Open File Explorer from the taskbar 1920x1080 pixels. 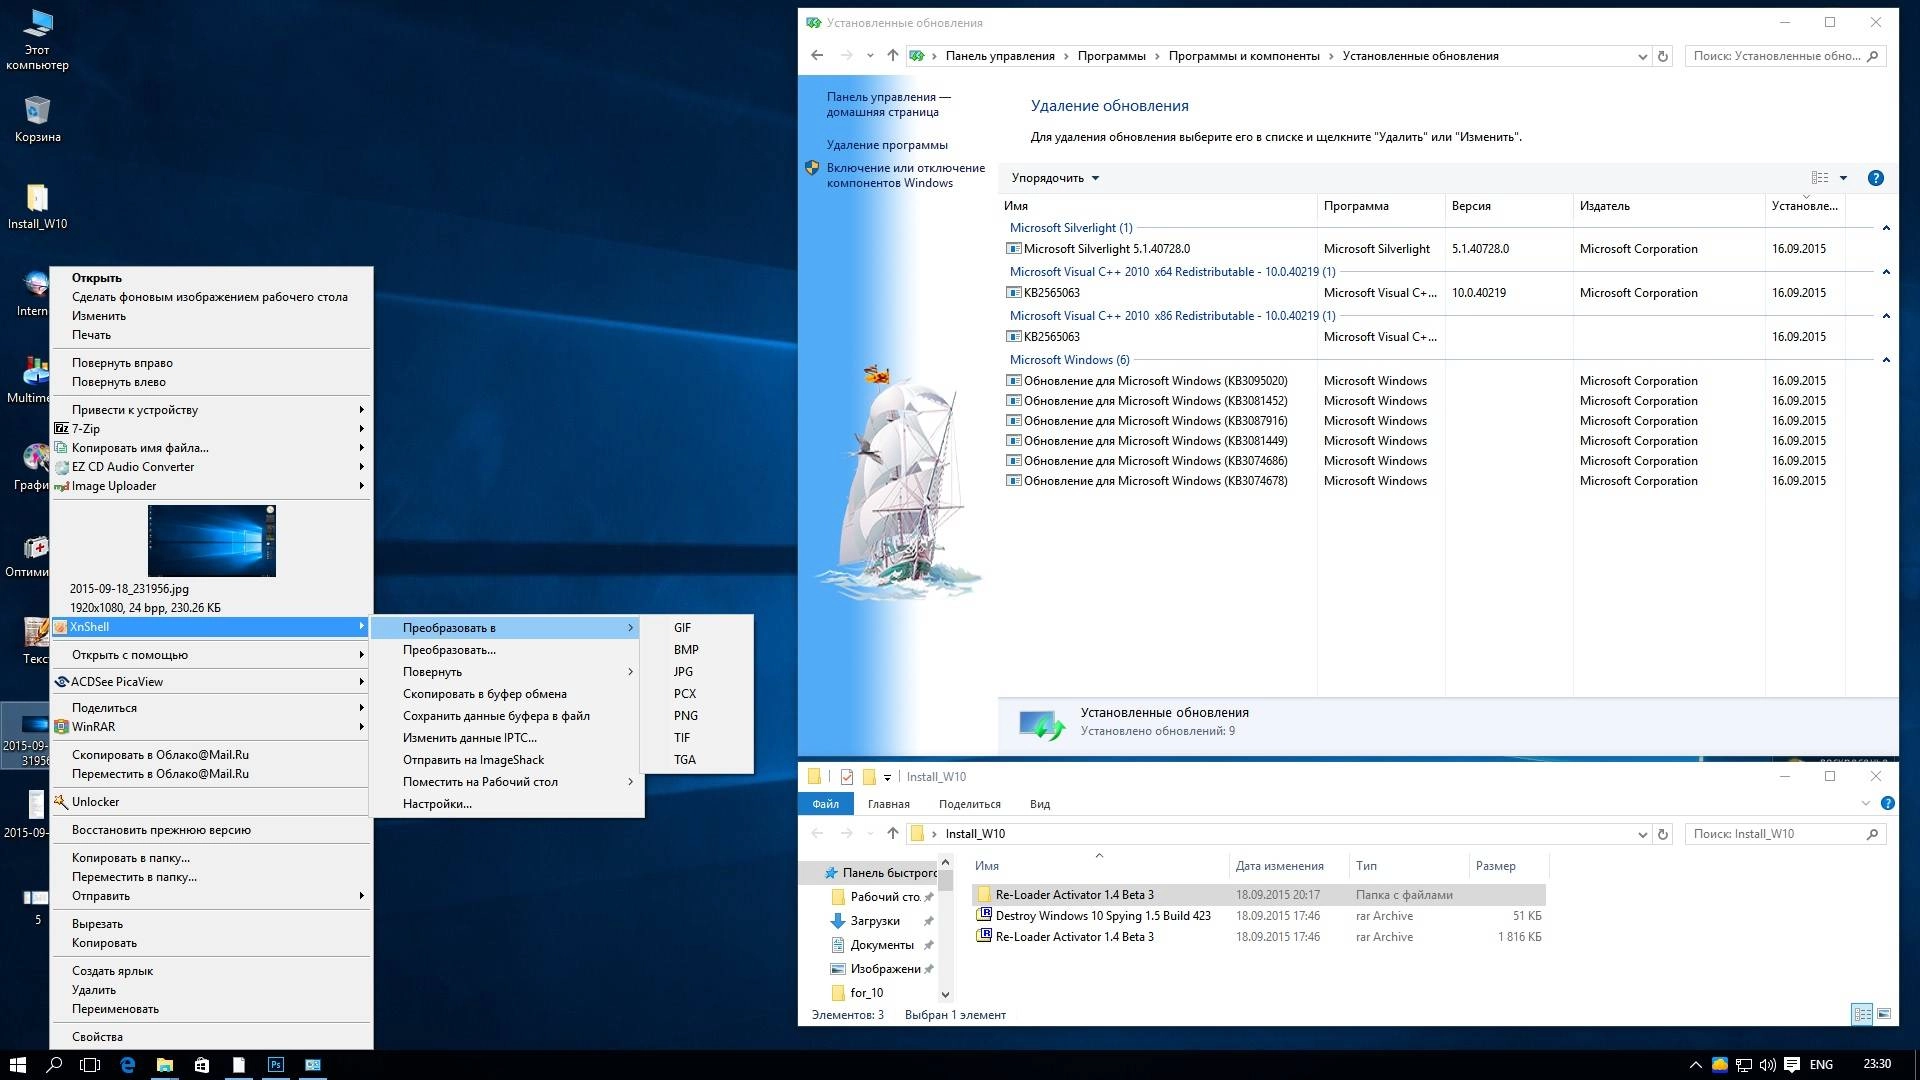[x=165, y=1065]
